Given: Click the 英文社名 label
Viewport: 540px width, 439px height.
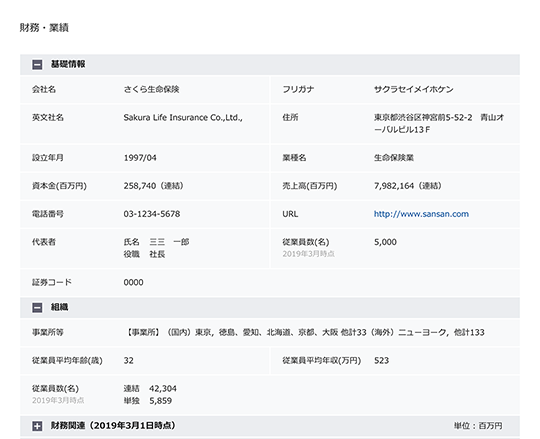Looking at the screenshot, I should point(48,117).
